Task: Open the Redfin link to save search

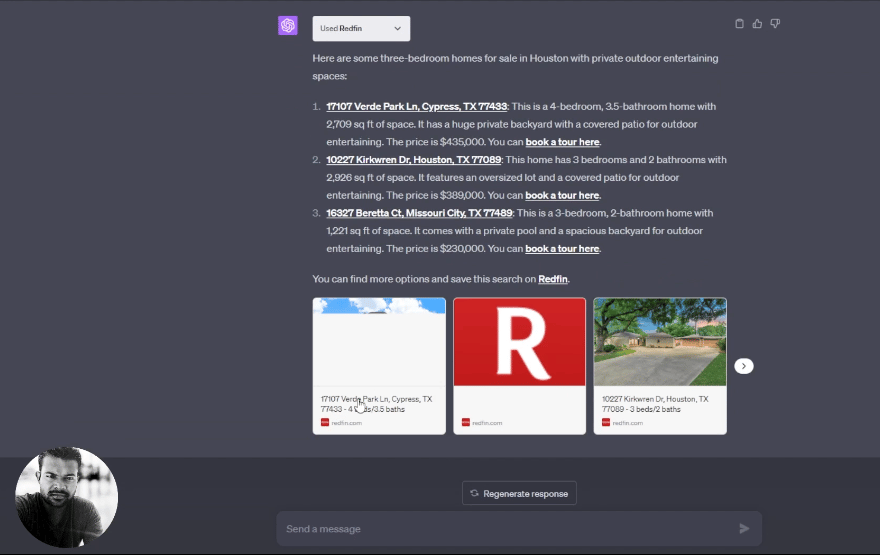Action: [553, 279]
